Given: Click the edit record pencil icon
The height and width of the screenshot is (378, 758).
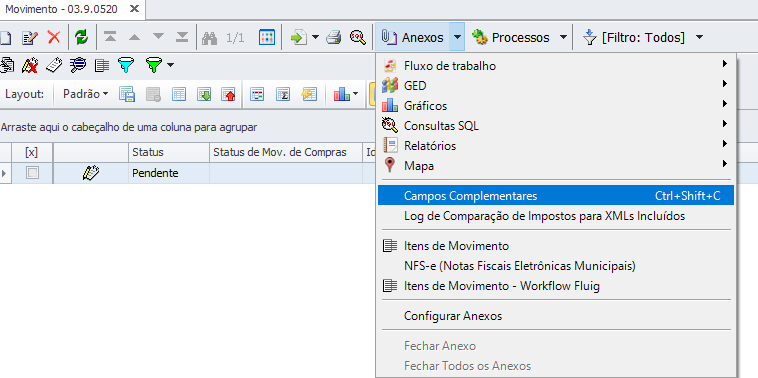Looking at the screenshot, I should (x=30, y=37).
